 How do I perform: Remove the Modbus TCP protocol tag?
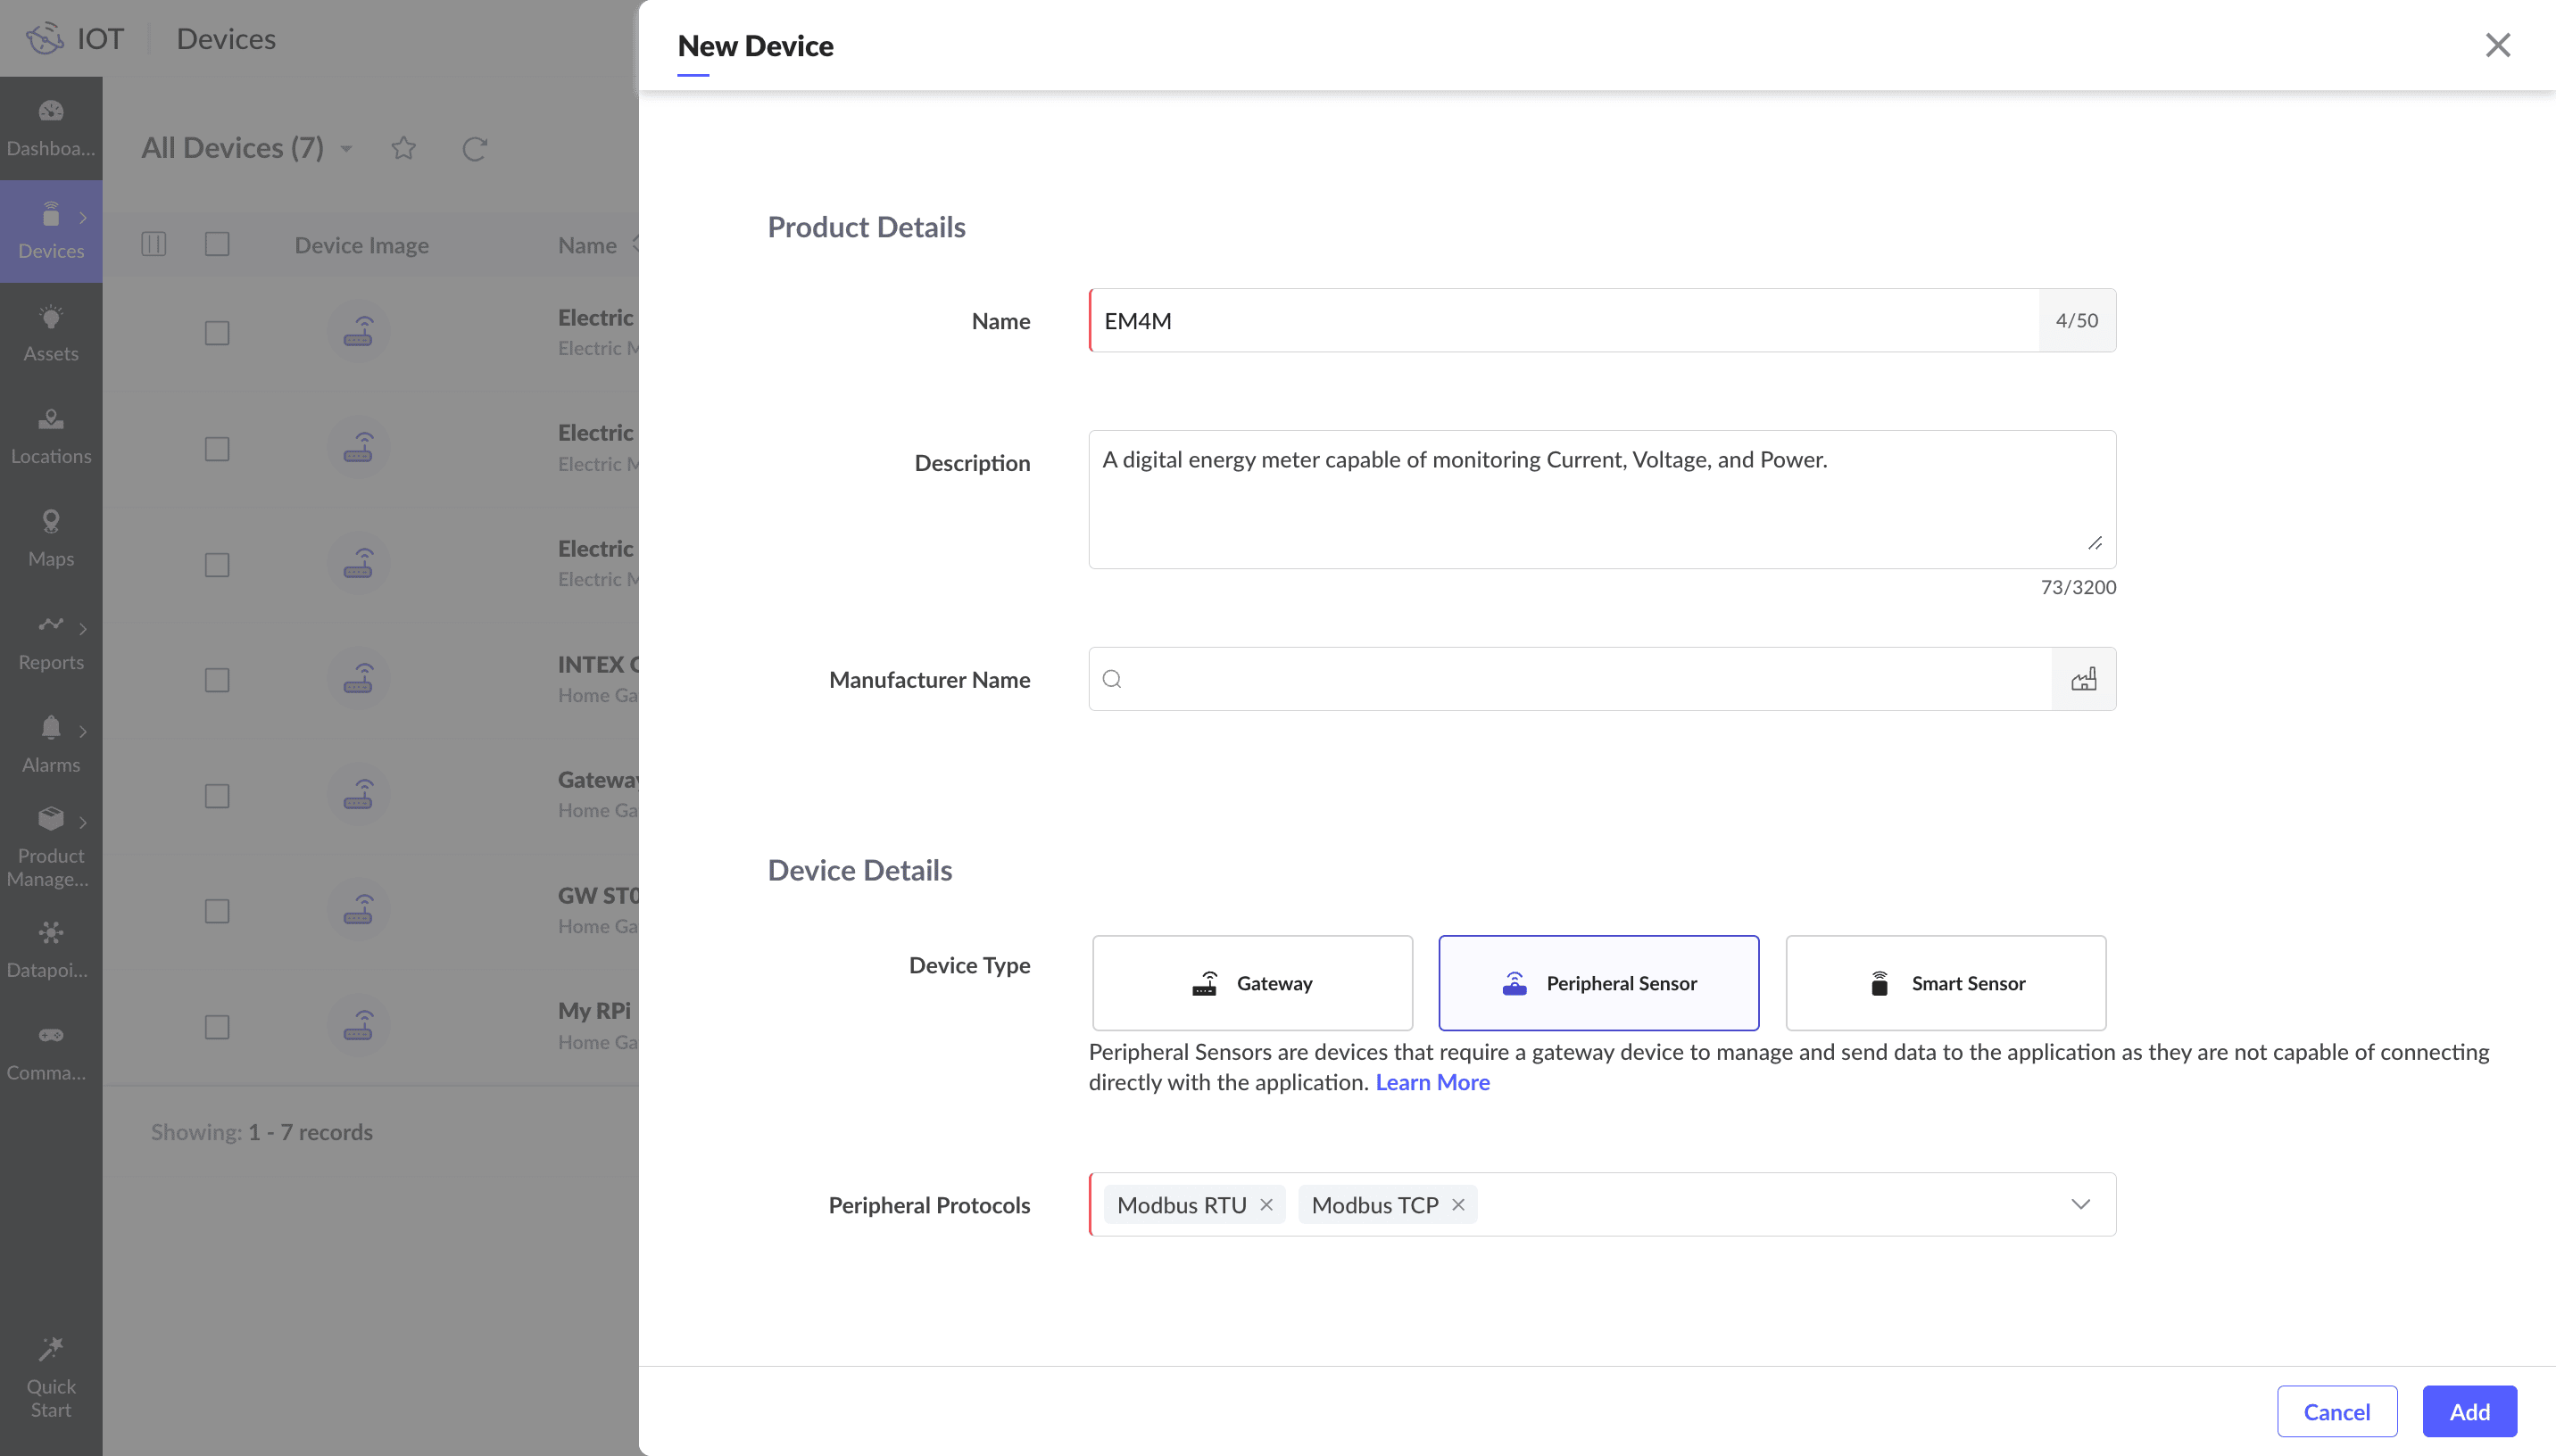(1458, 1204)
